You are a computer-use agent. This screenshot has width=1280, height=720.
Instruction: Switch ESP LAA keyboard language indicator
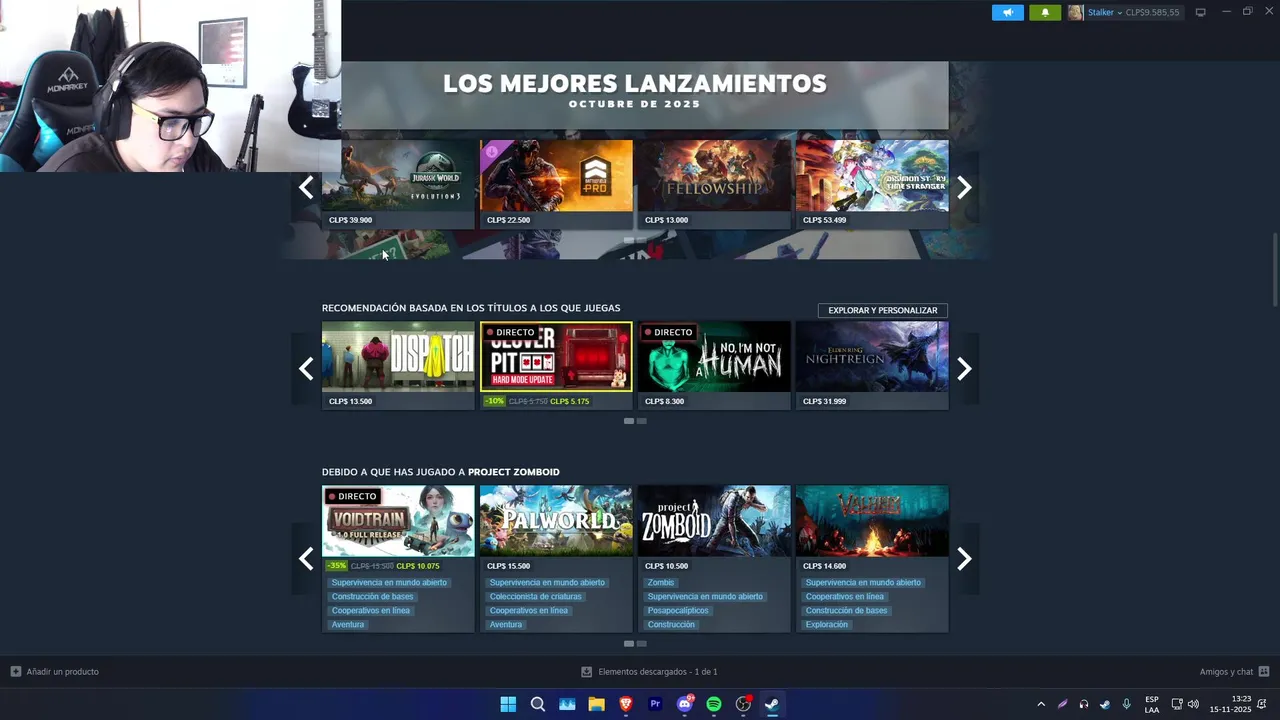click(x=1152, y=704)
